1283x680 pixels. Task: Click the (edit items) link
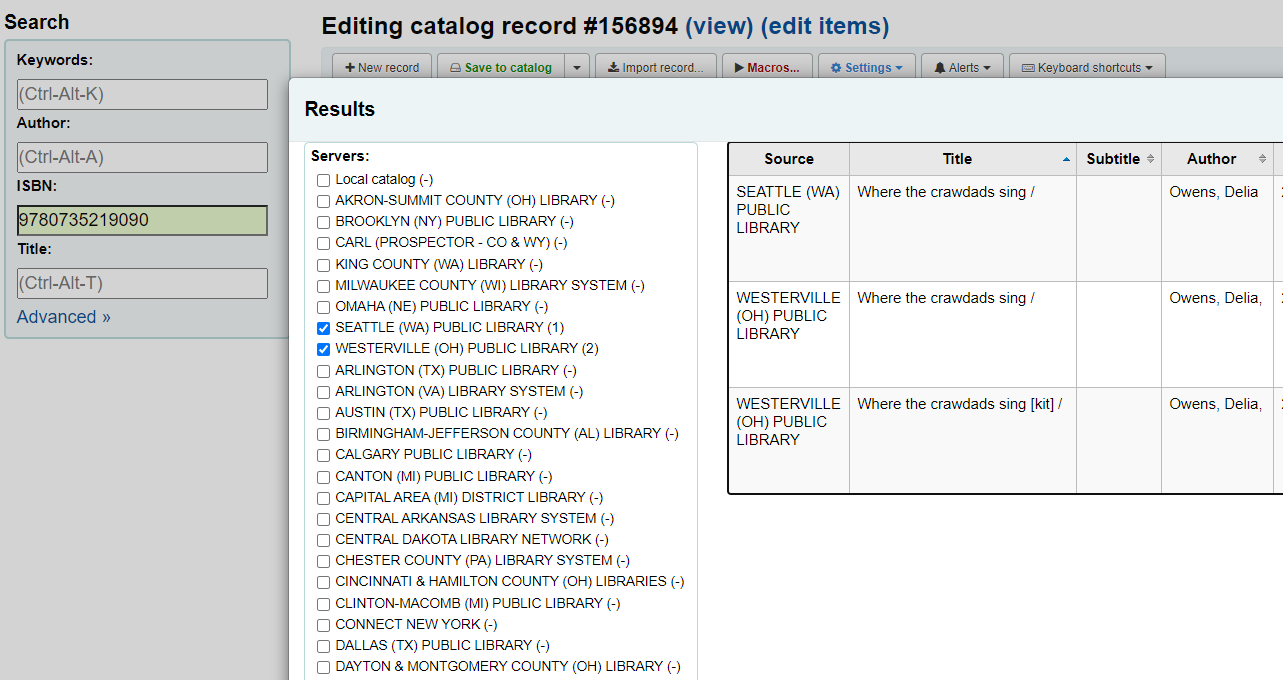point(824,27)
